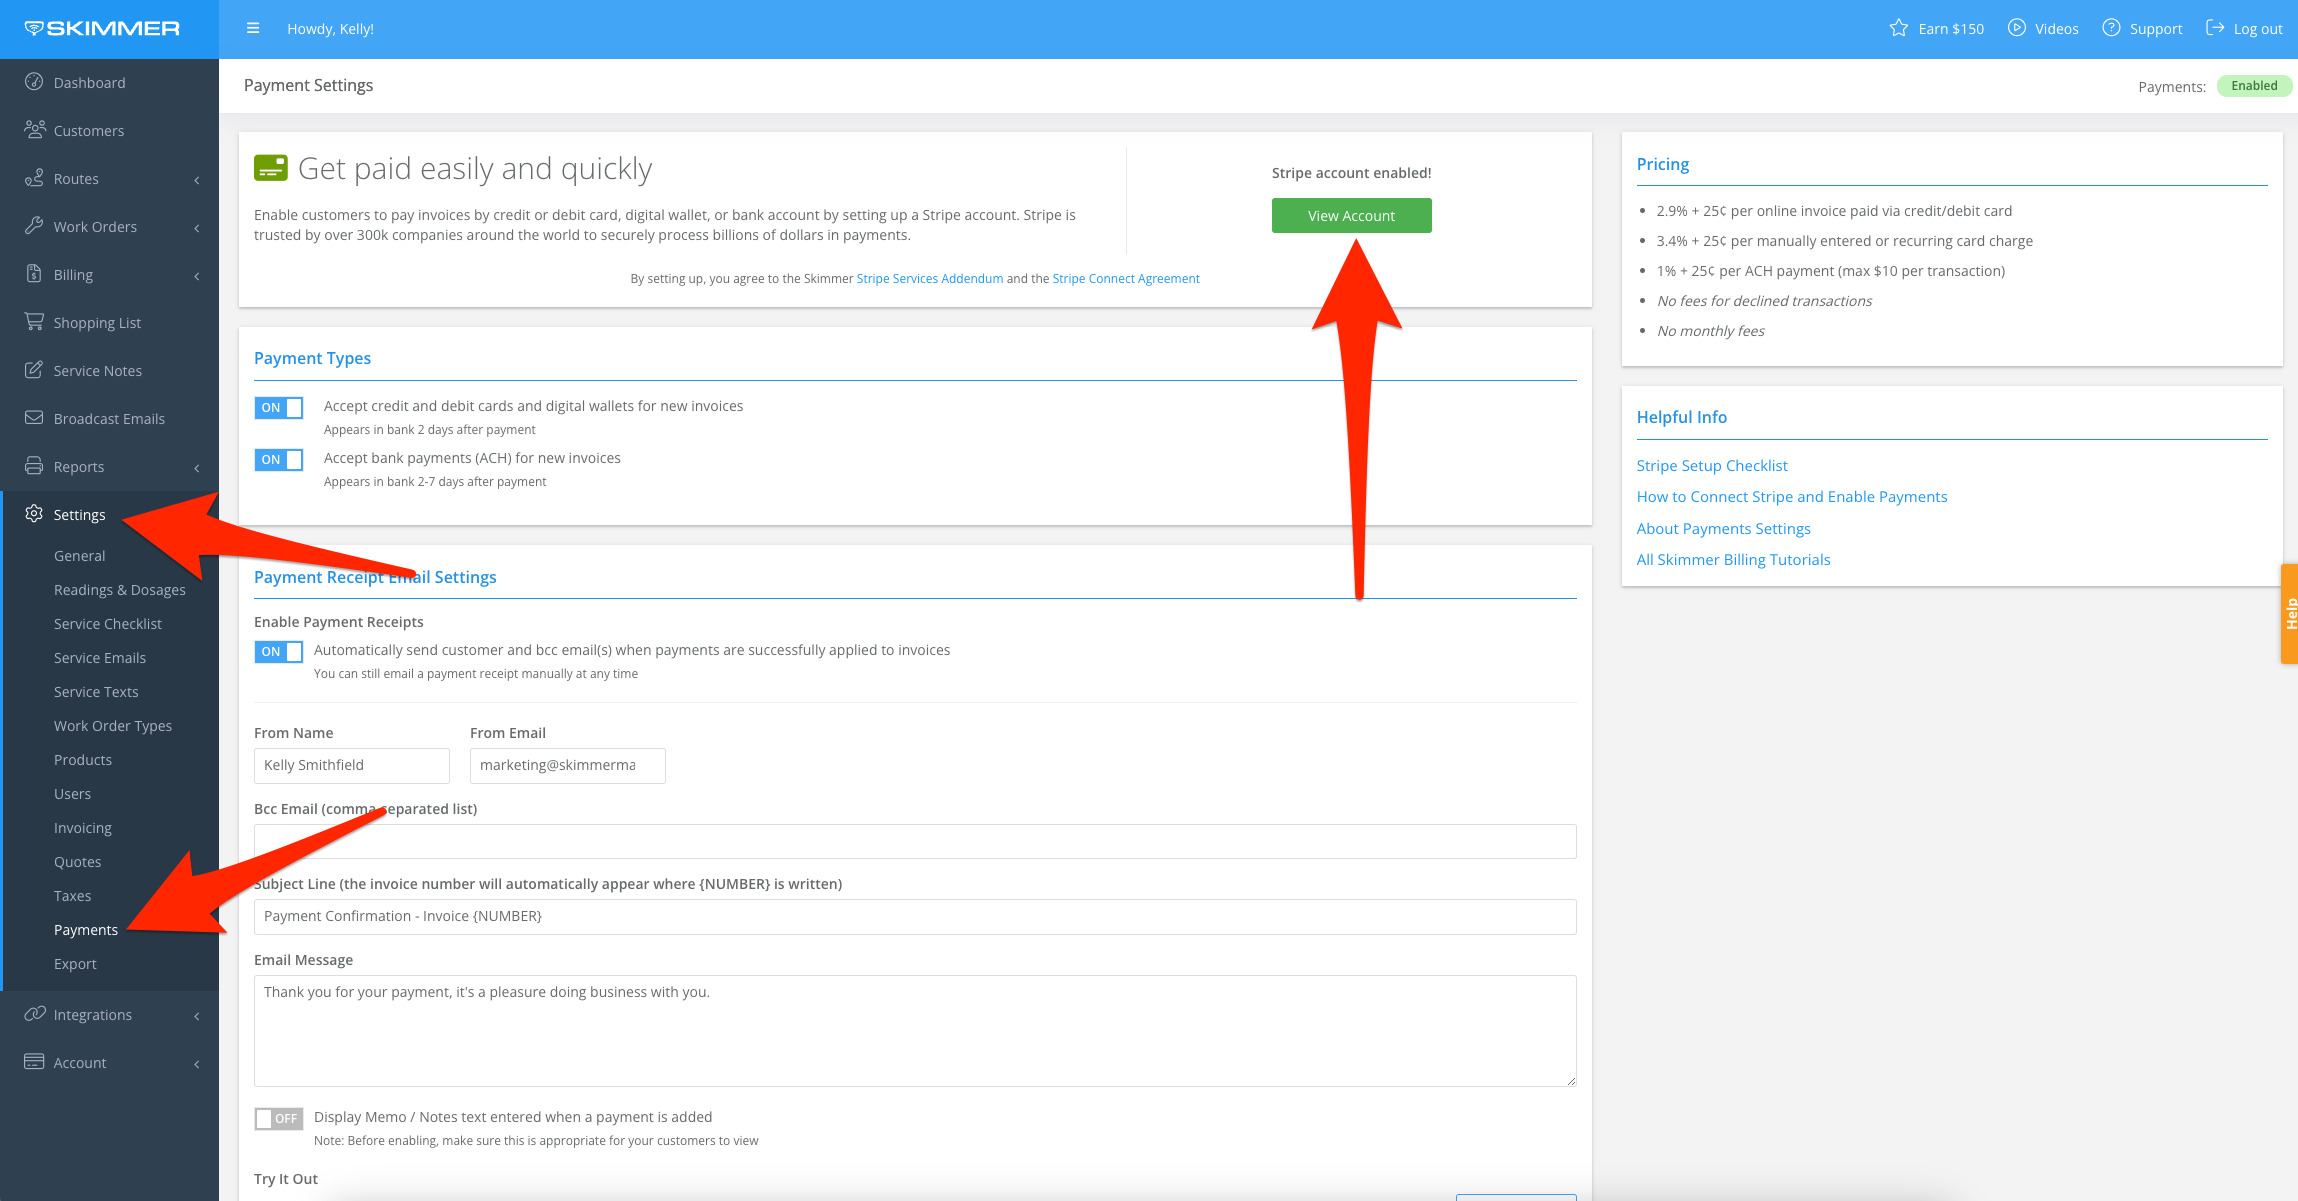
Task: Select Payments in Settings submenu
Action: coord(86,930)
